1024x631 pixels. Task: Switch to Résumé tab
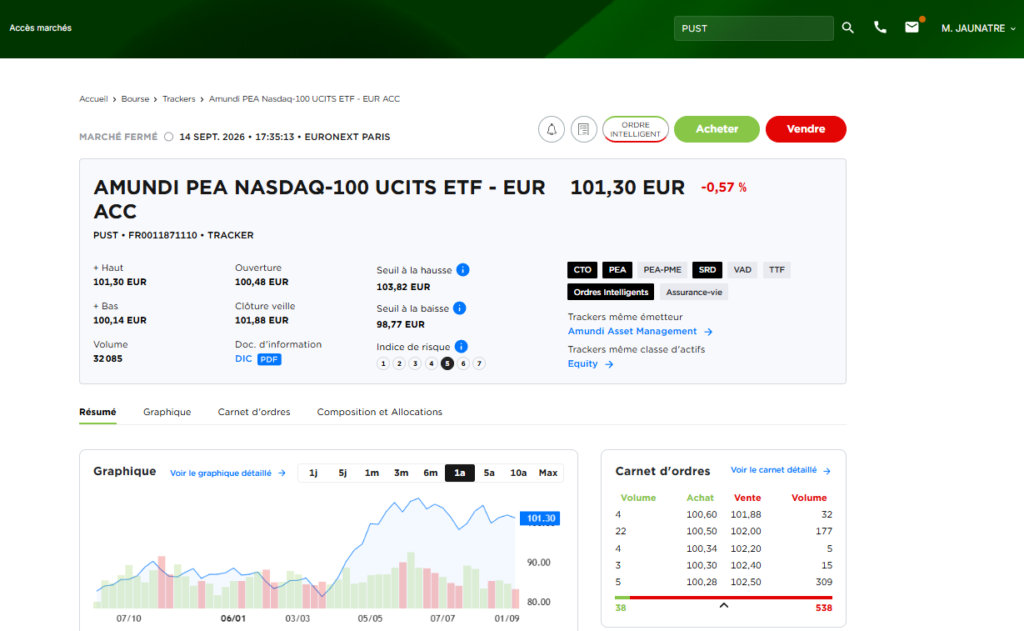coord(98,412)
